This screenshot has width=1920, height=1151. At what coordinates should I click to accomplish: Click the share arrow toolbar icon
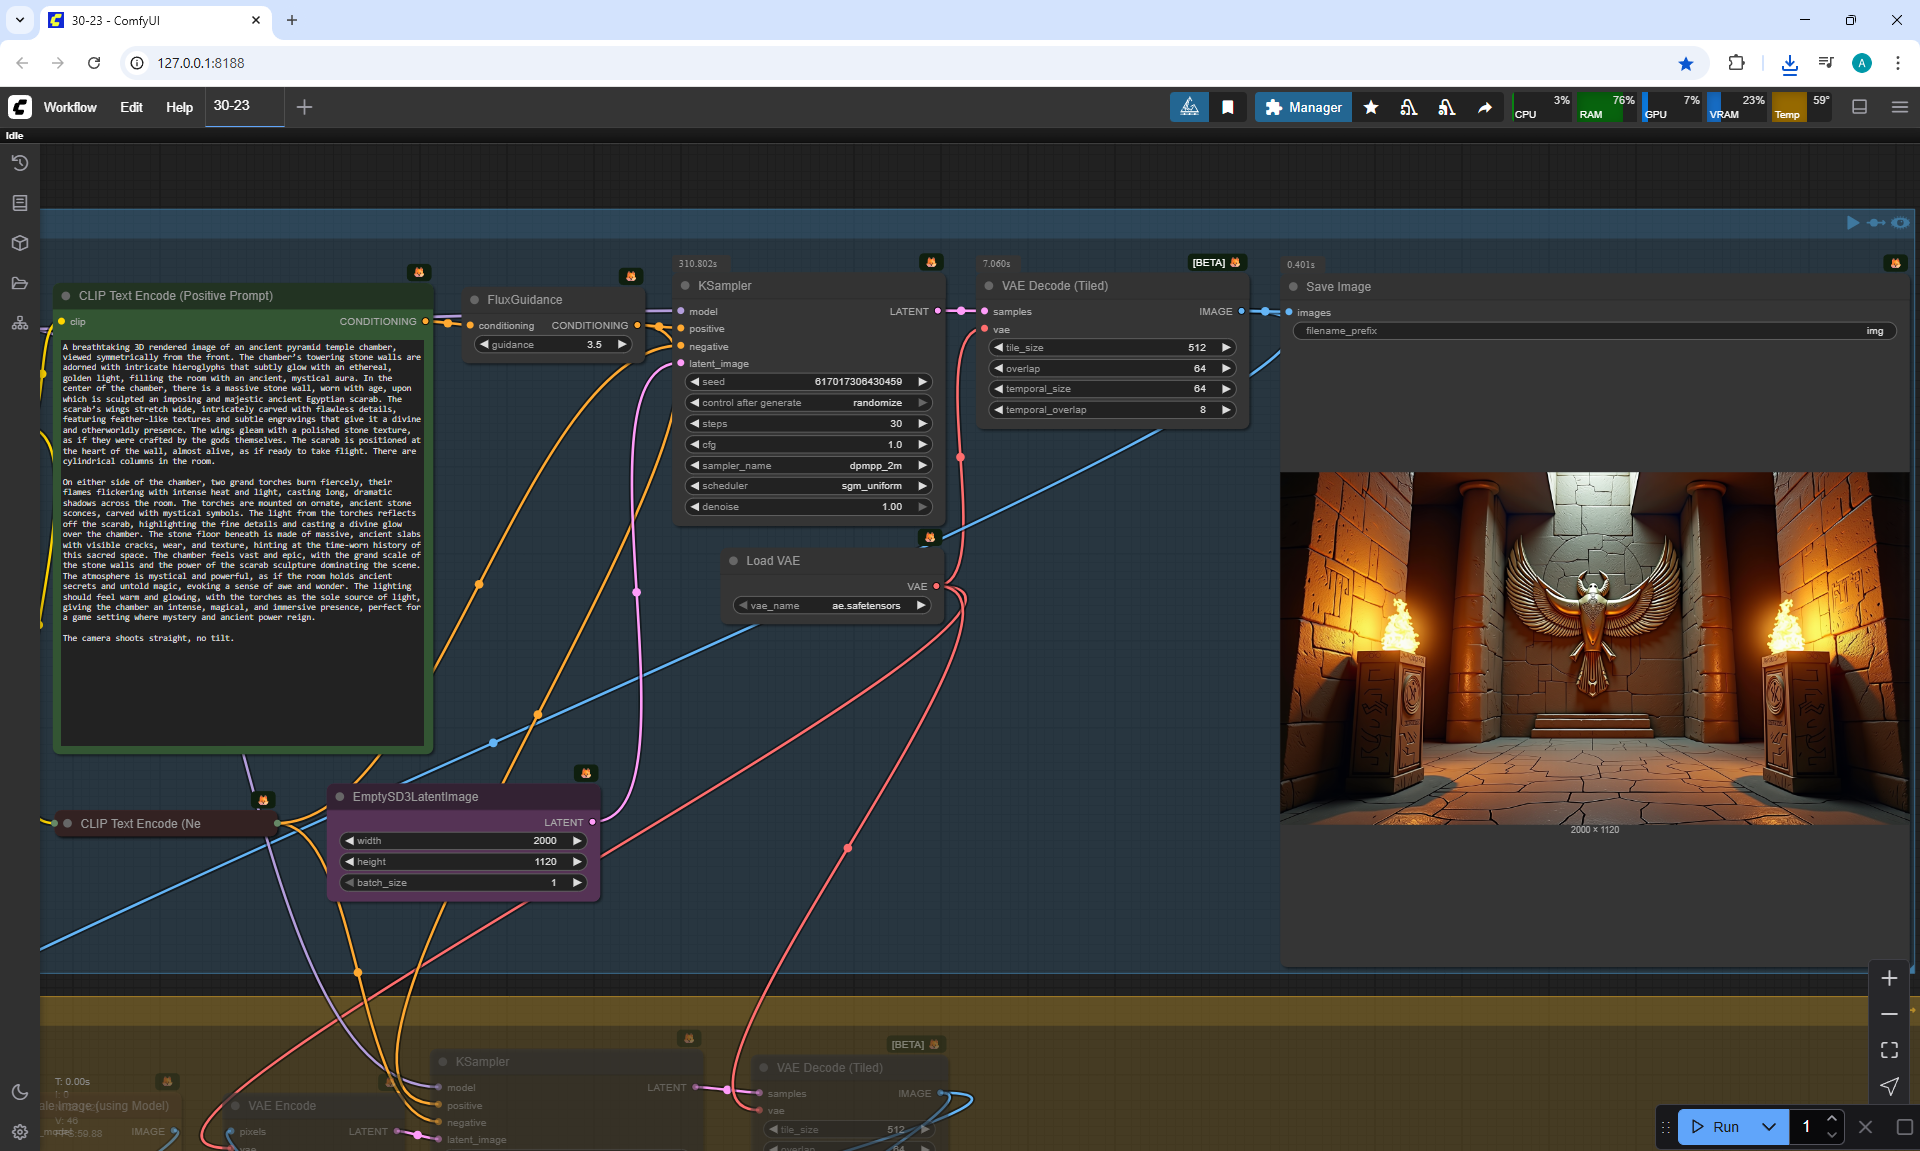[1485, 107]
